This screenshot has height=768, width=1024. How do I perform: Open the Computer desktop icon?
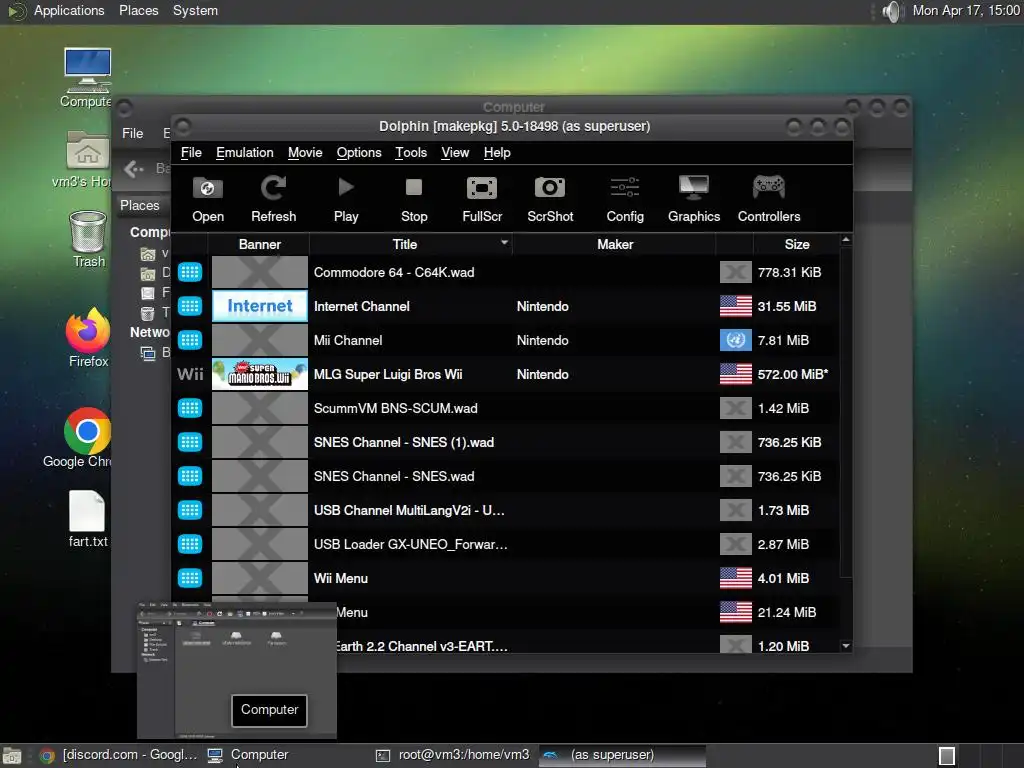tap(88, 77)
